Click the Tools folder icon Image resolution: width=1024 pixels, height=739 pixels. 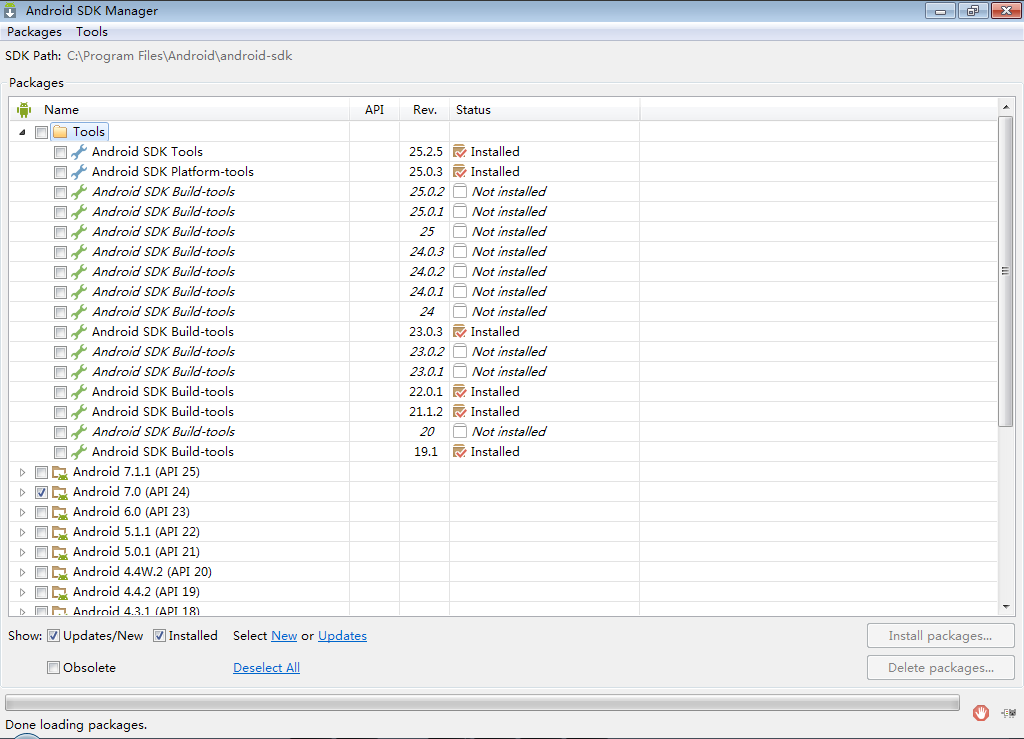coord(60,132)
